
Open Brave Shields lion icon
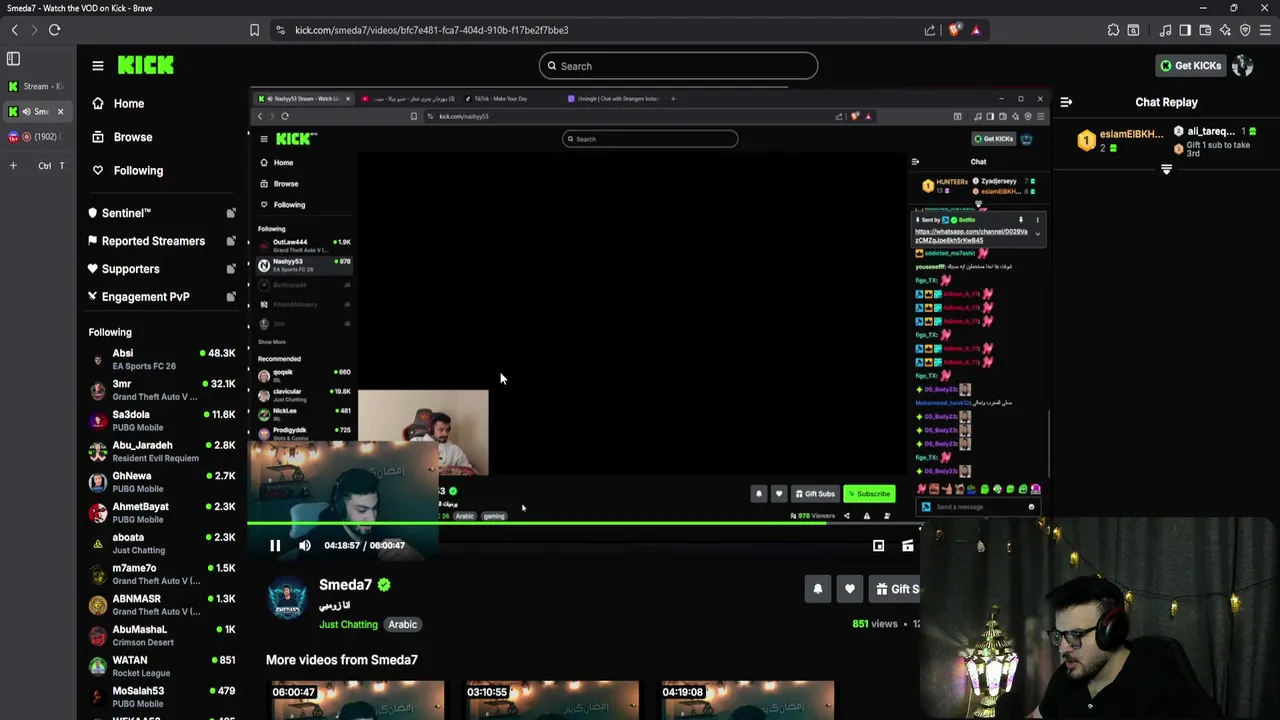click(x=954, y=30)
